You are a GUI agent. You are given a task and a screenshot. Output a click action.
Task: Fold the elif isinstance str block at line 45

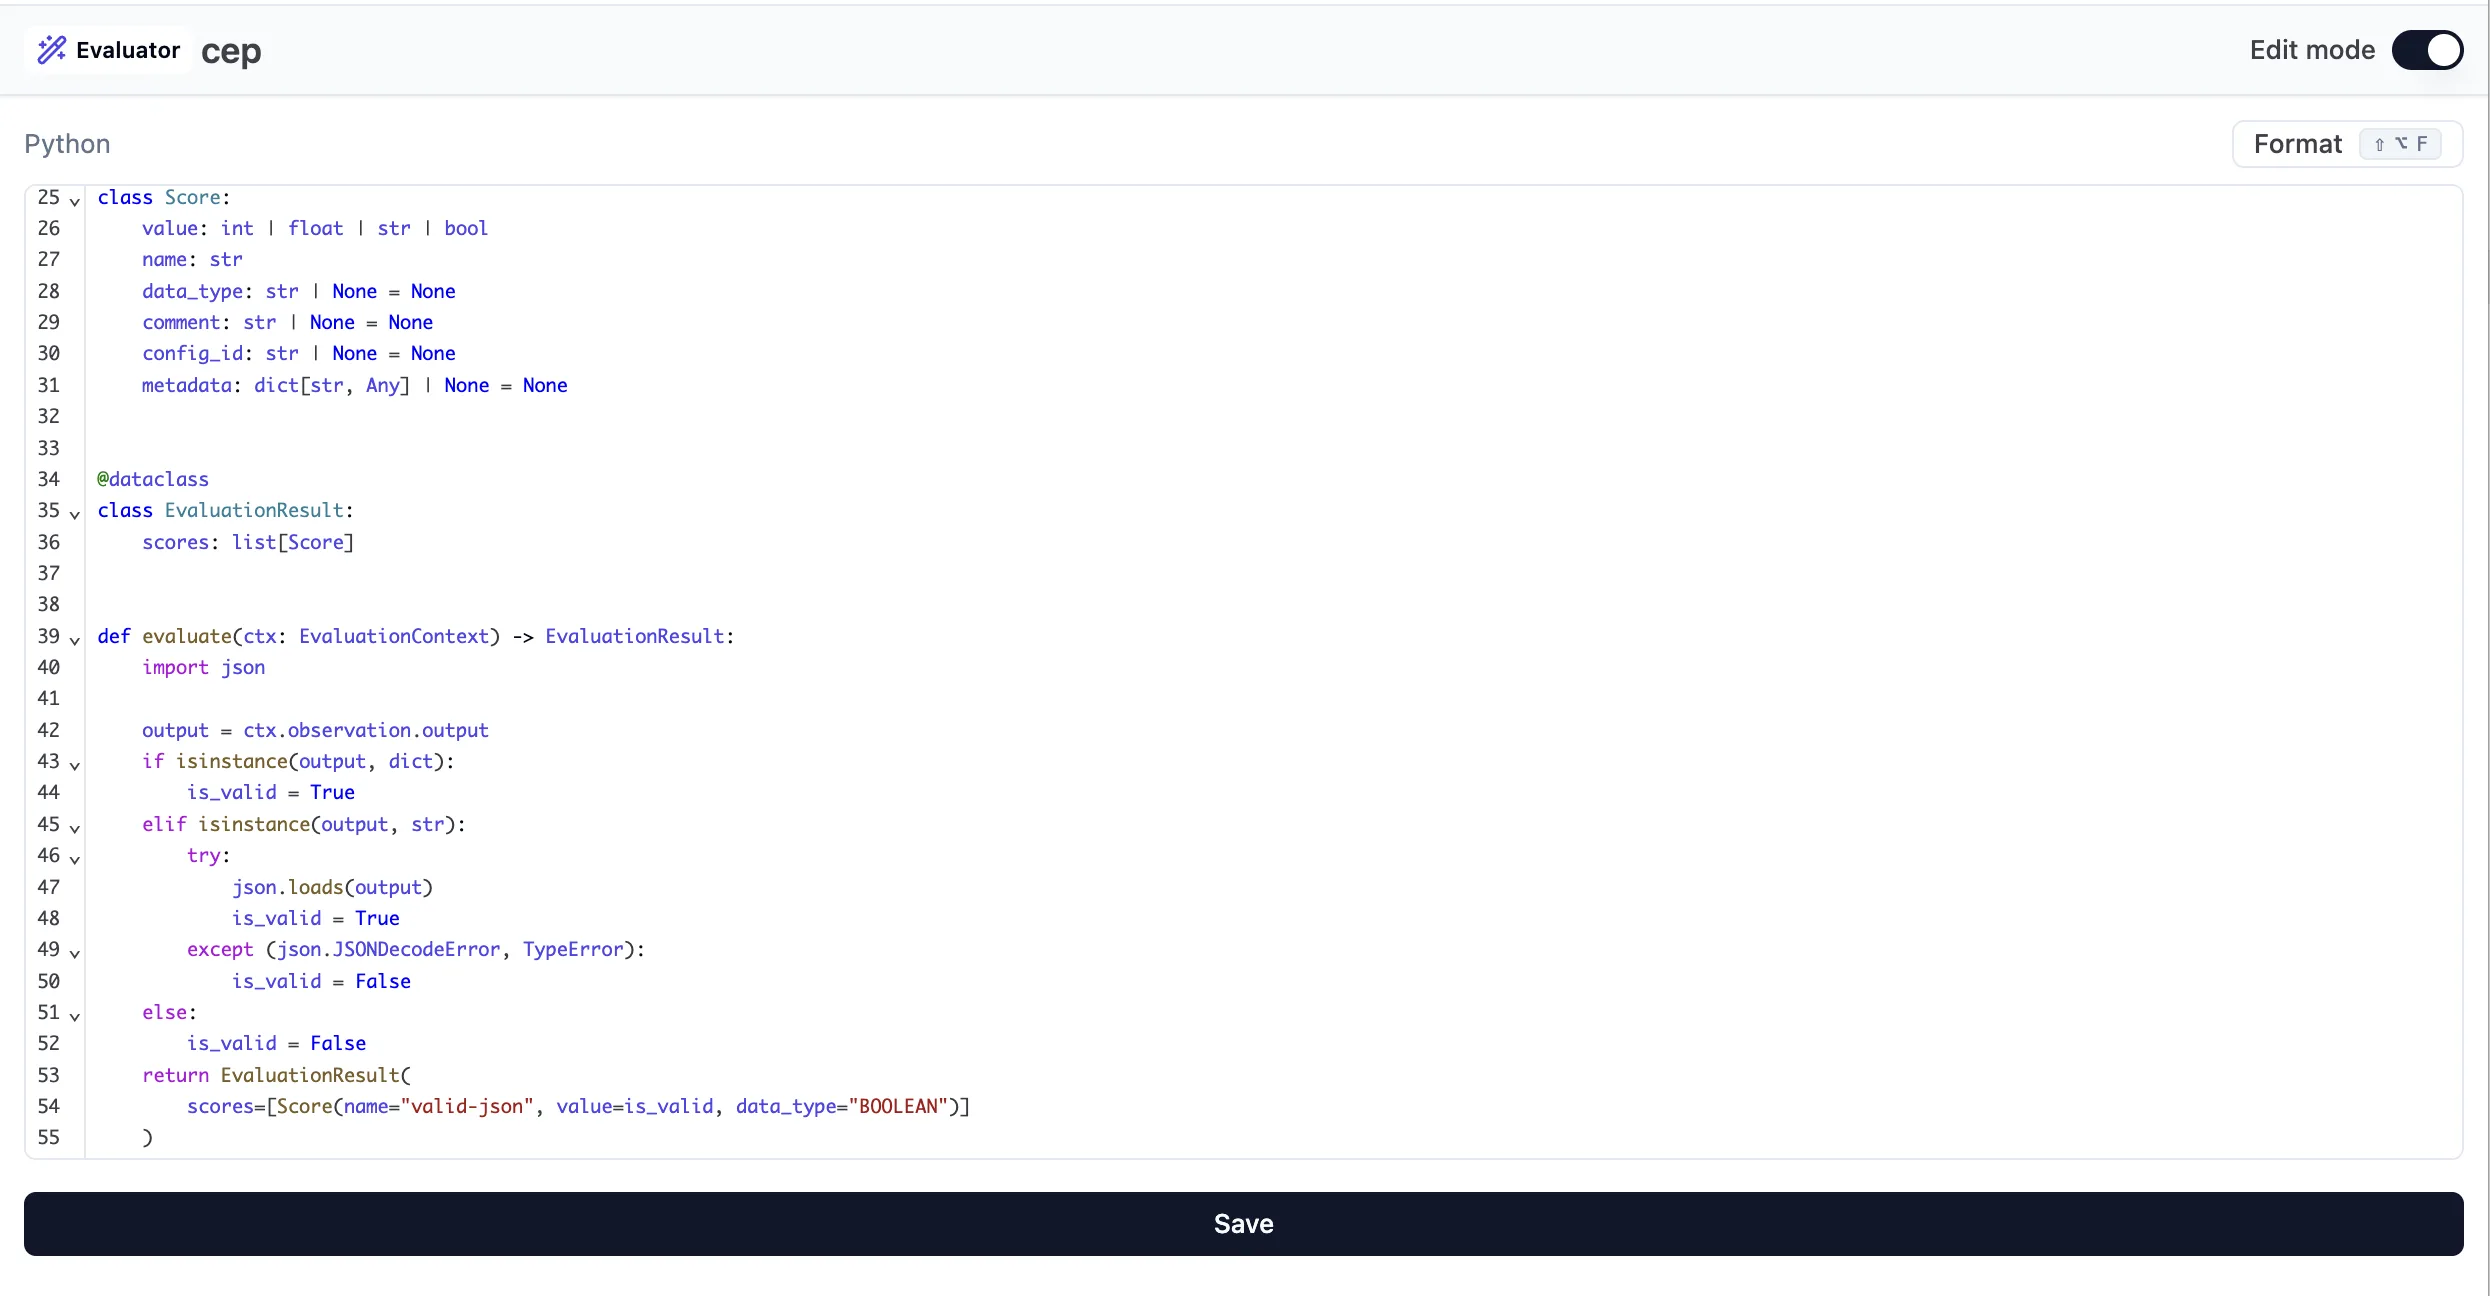[x=75, y=829]
